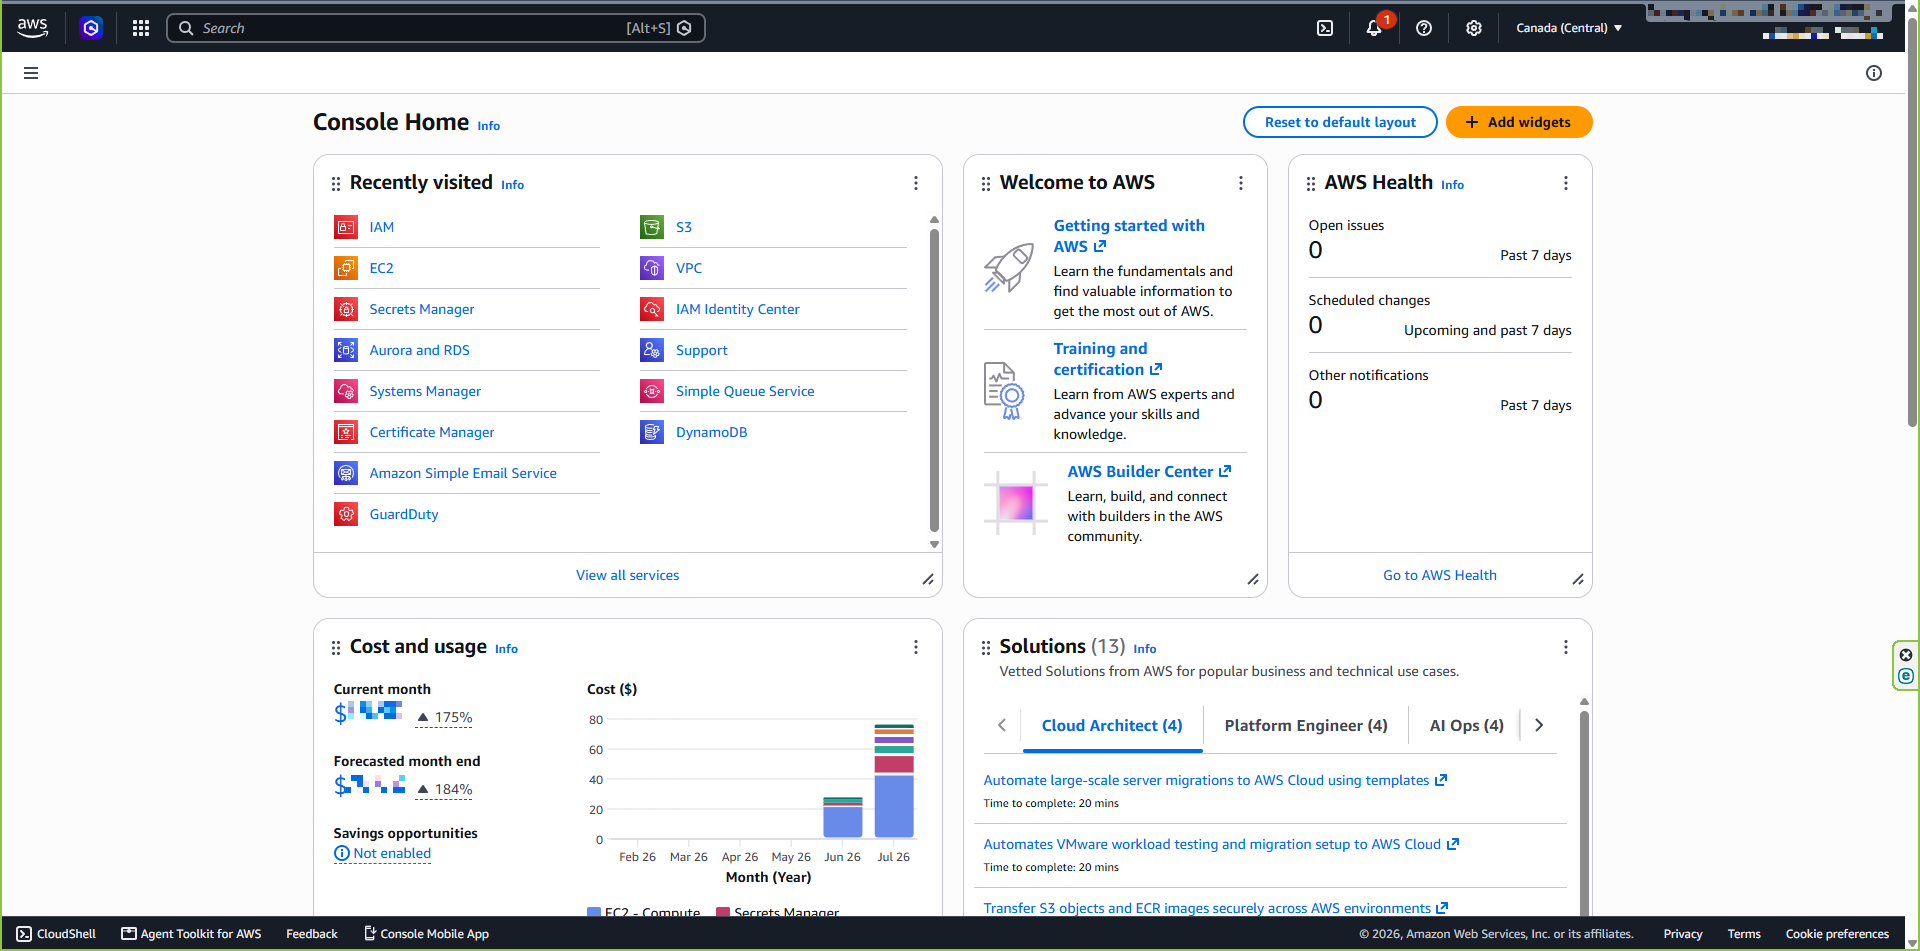Image resolution: width=1920 pixels, height=951 pixels.
Task: Click the Jun 26 cost bar
Action: [x=843, y=817]
